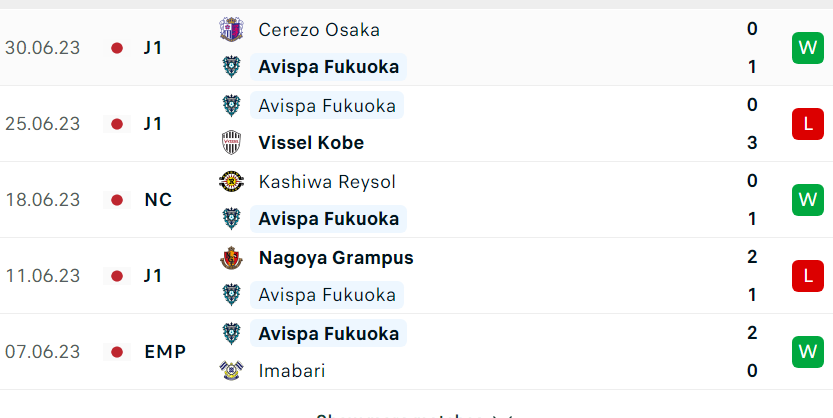Click the green W badge for the Imabari match
The width and height of the screenshot is (833, 418).
808,352
